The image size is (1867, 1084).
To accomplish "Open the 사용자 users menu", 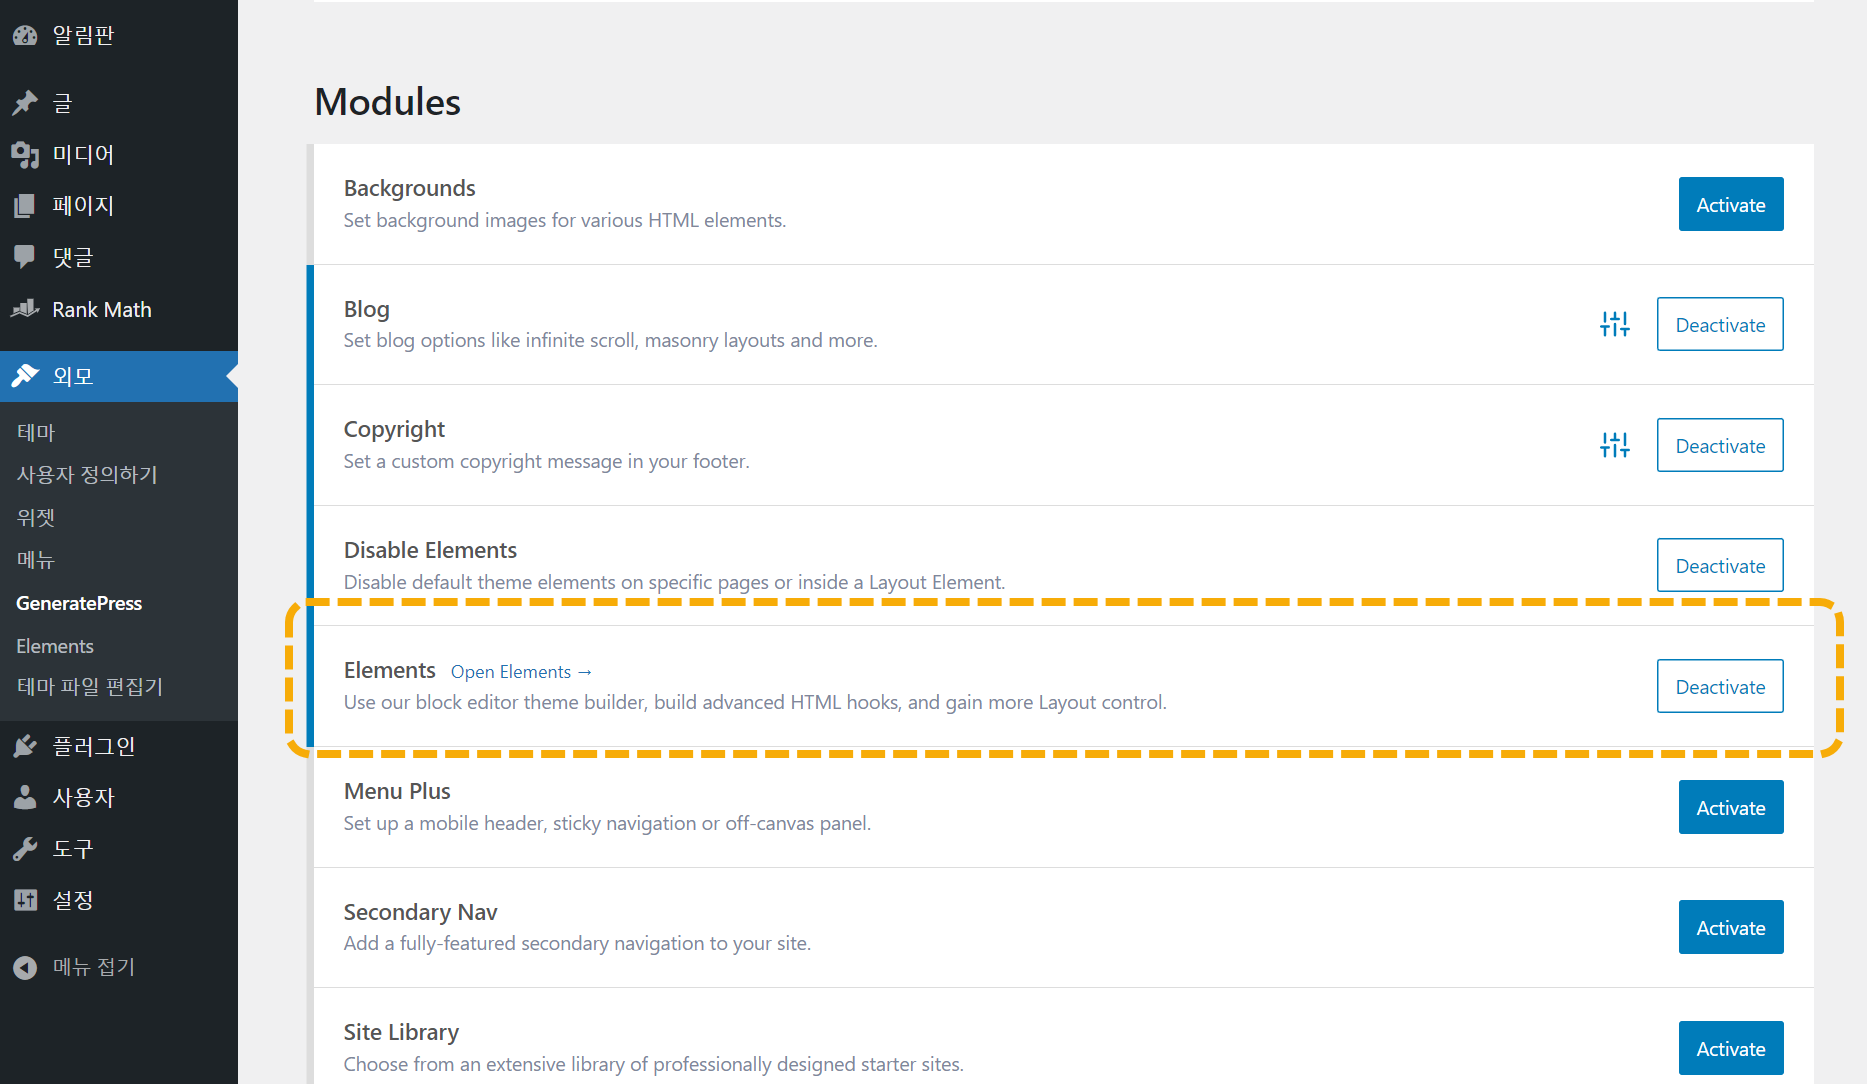I will coord(119,797).
